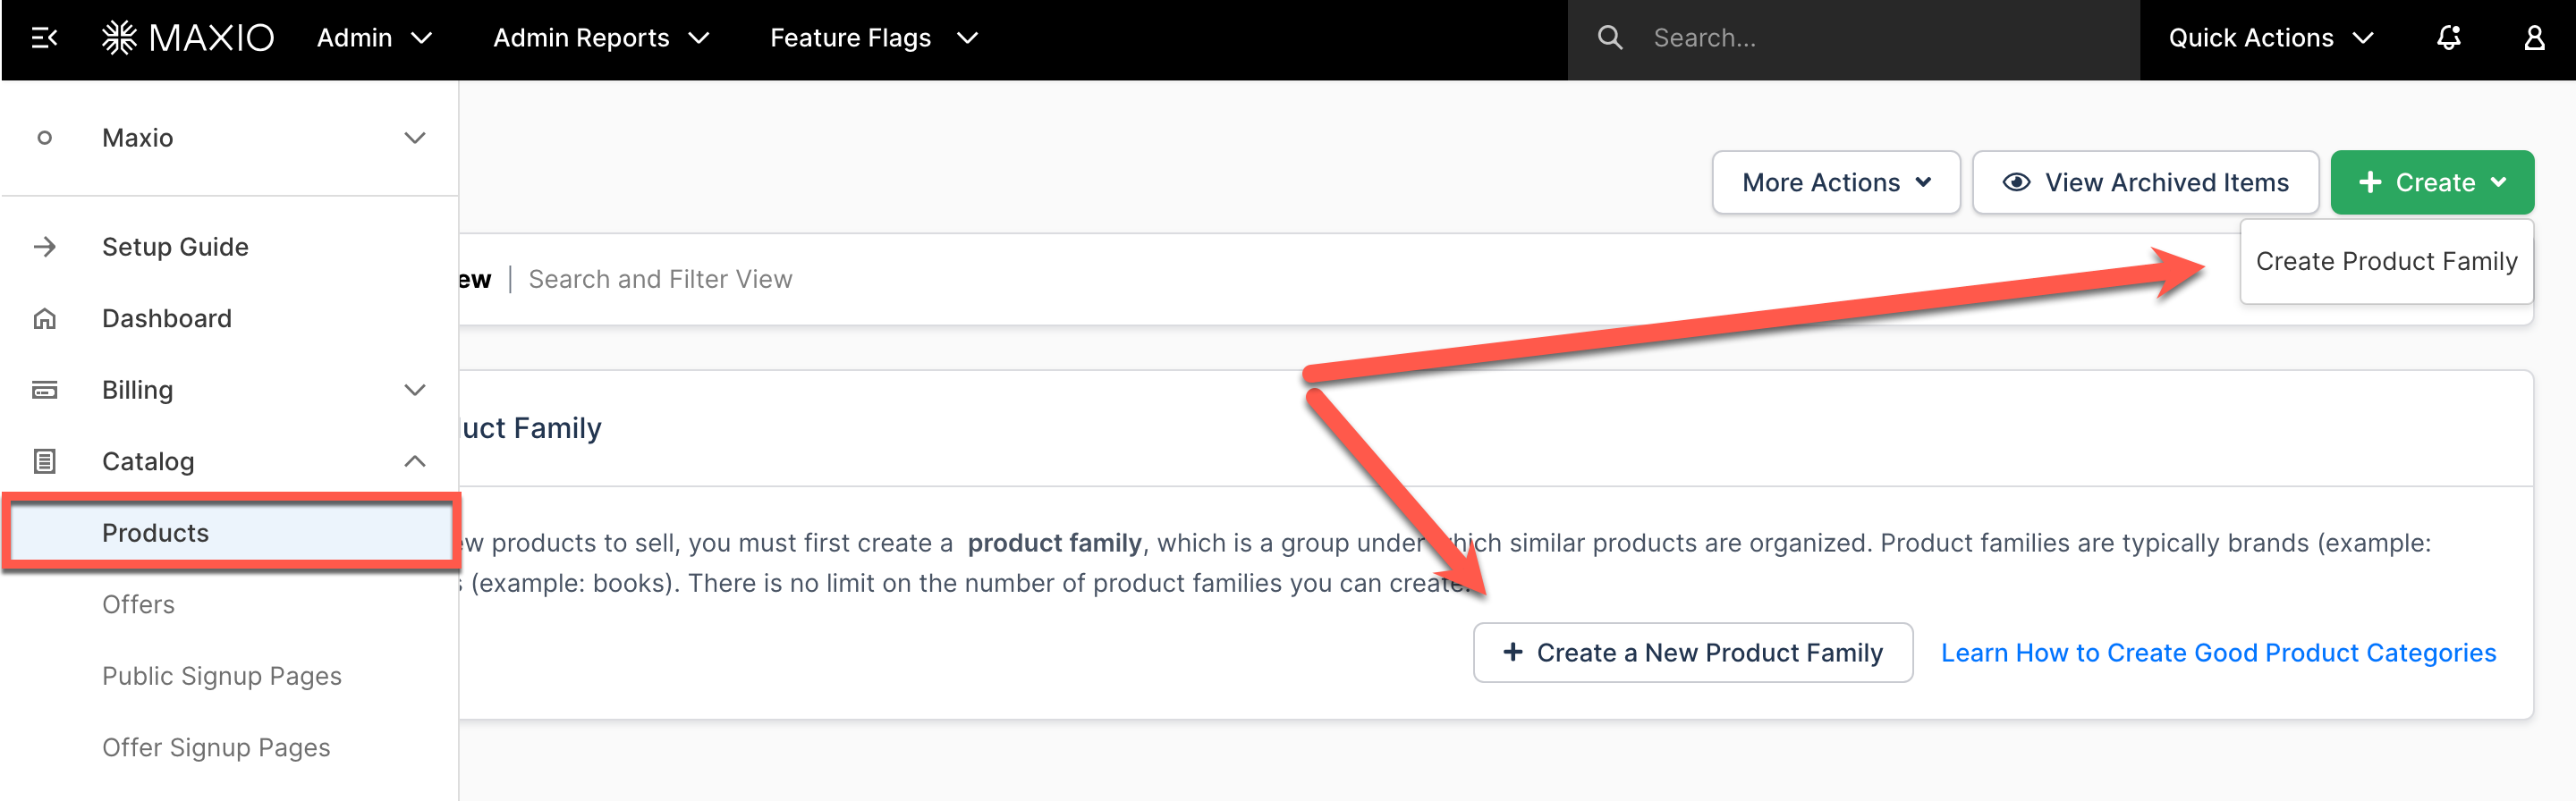Click into the top Search field

coord(1880,38)
